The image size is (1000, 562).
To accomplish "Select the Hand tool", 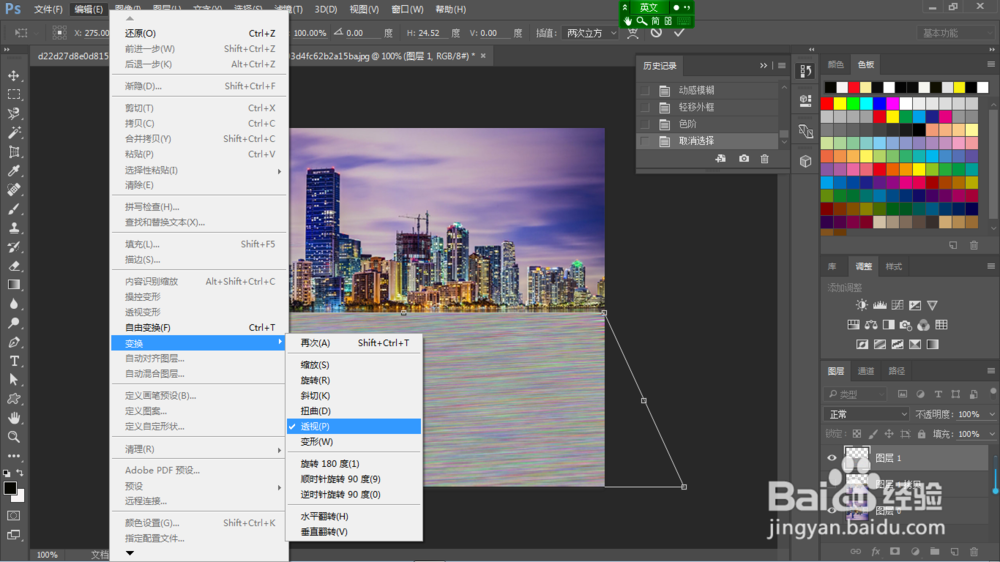I will 13,418.
